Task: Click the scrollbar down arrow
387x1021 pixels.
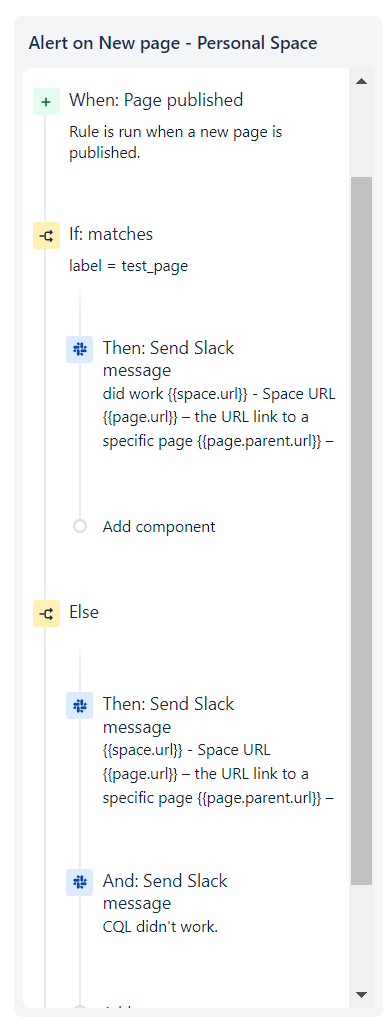Action: point(362,994)
